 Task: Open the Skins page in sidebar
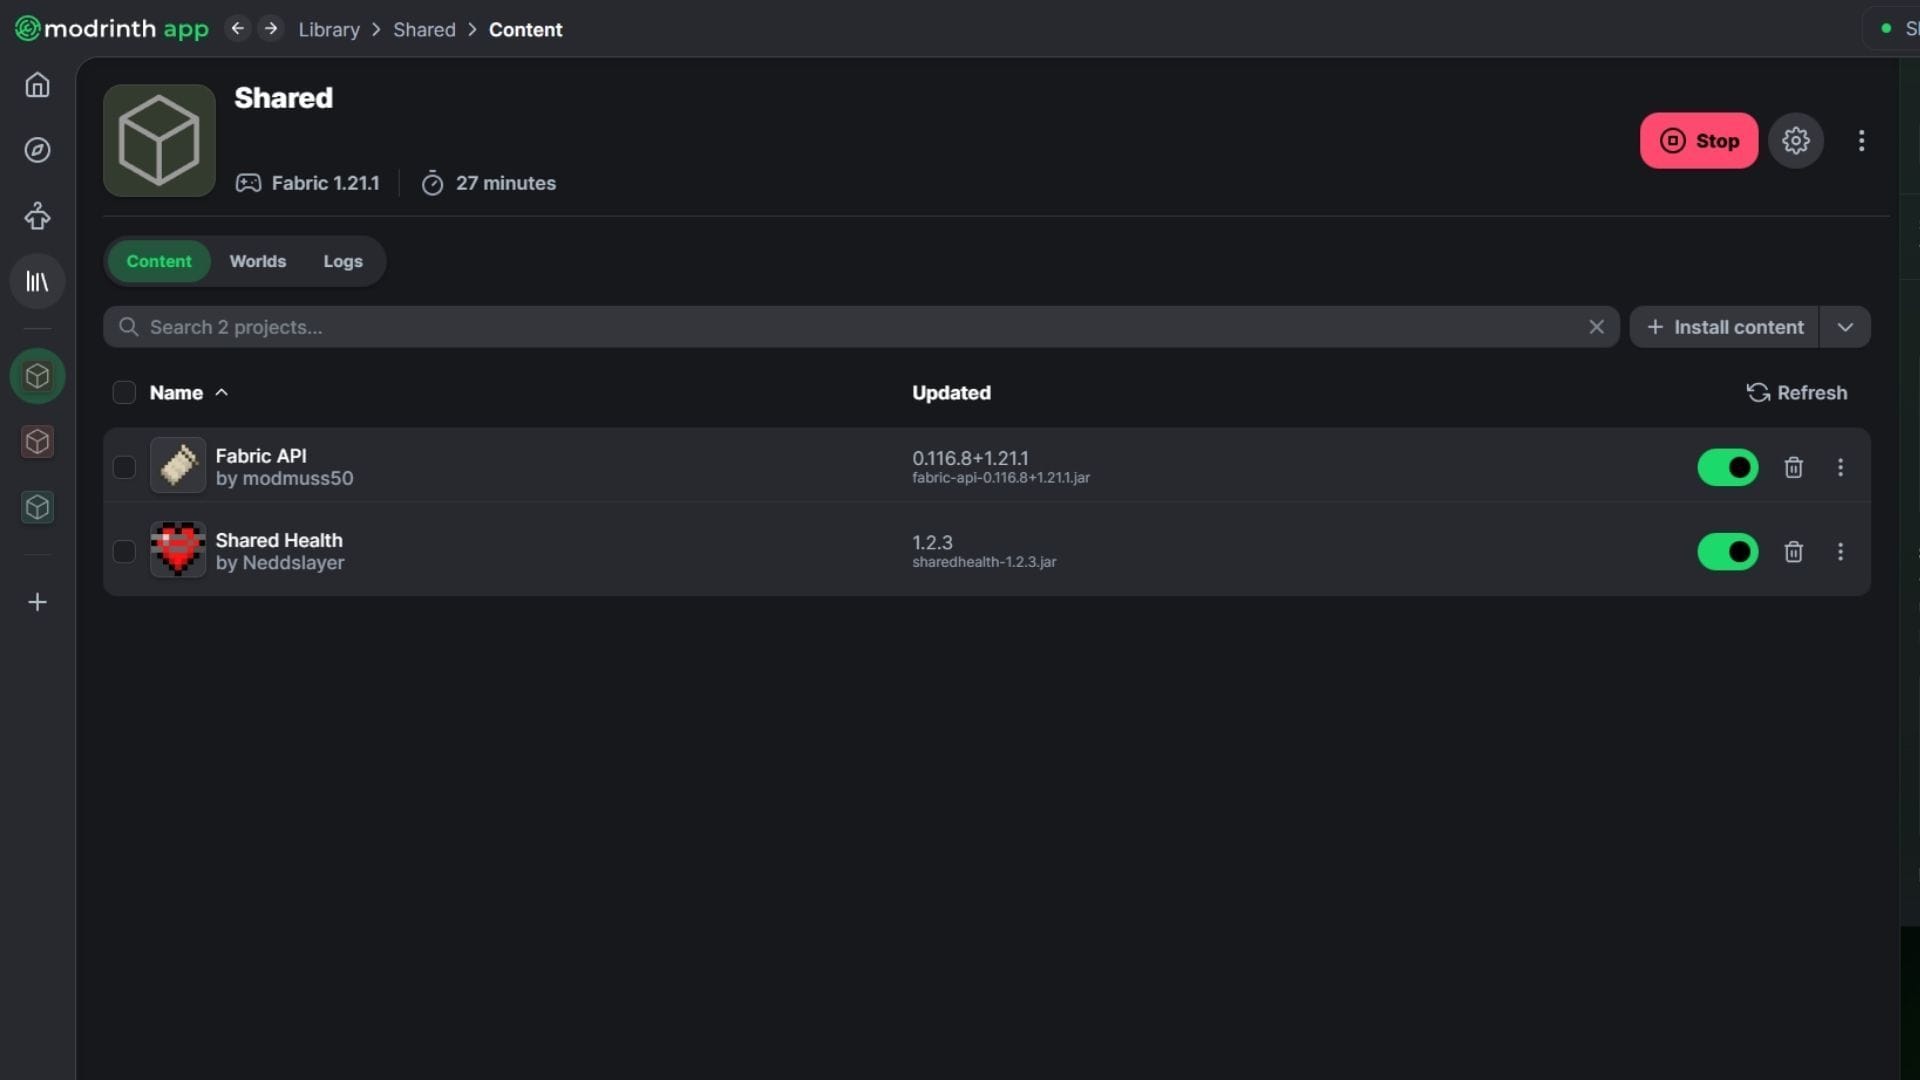click(x=37, y=216)
